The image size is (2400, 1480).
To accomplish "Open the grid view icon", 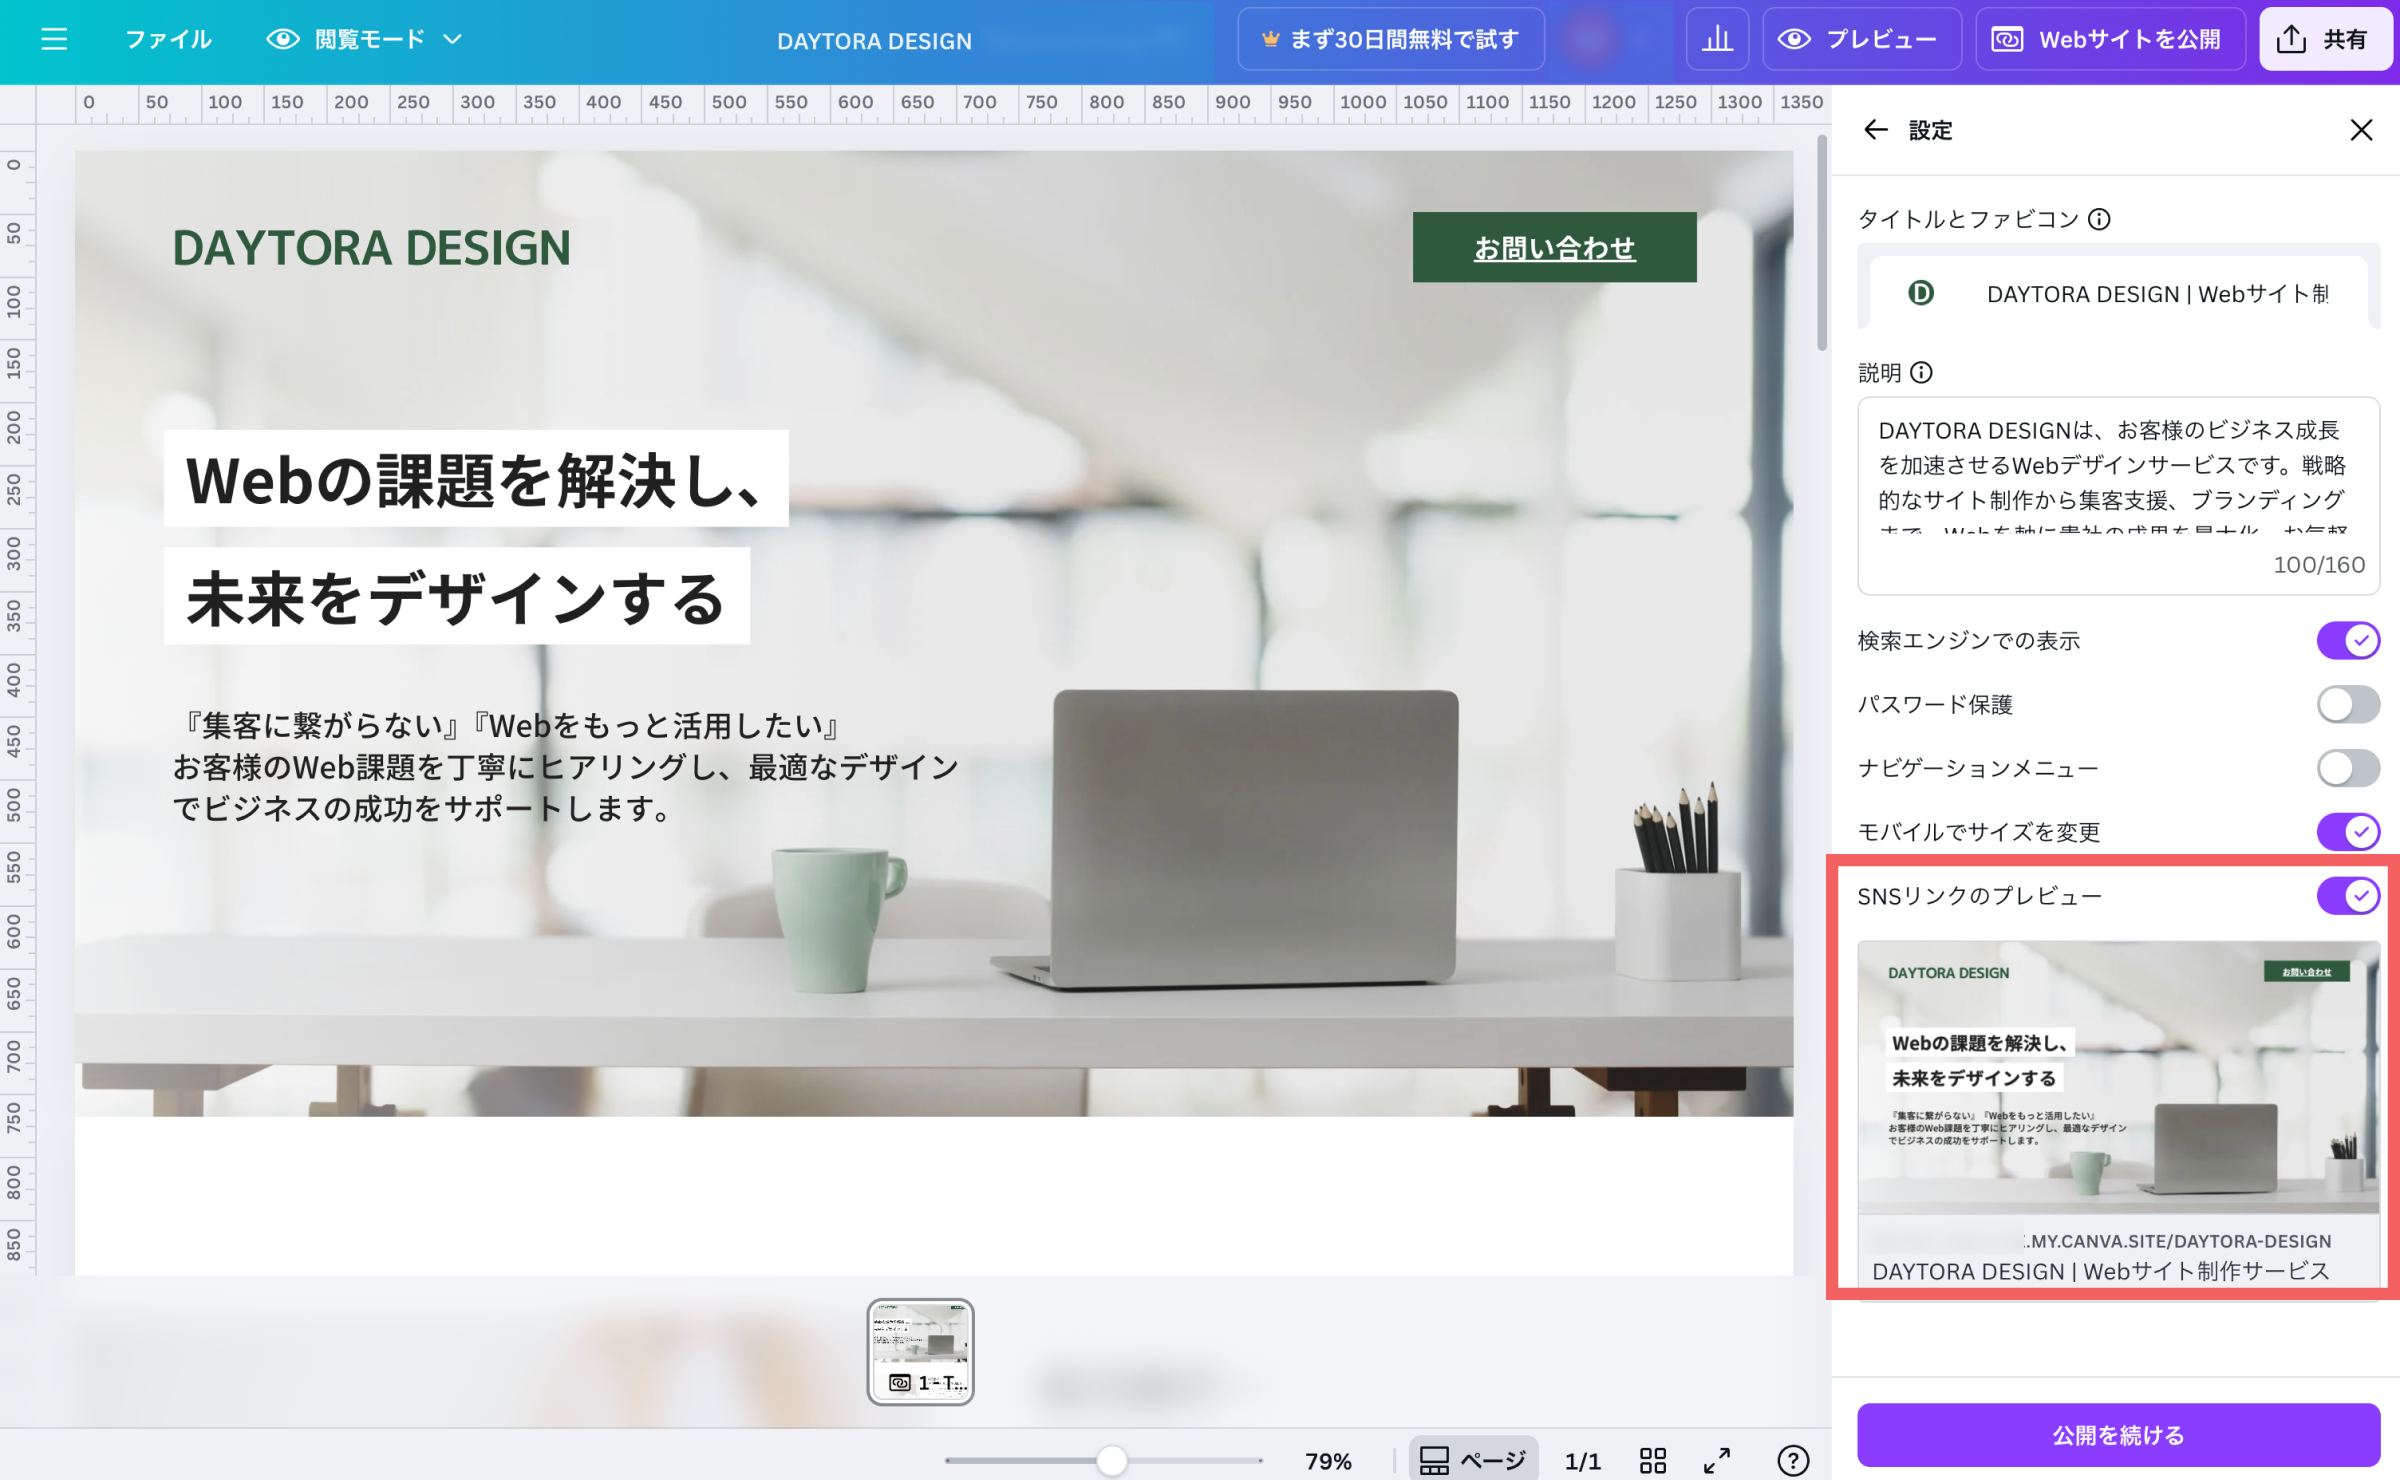I will (x=1653, y=1461).
